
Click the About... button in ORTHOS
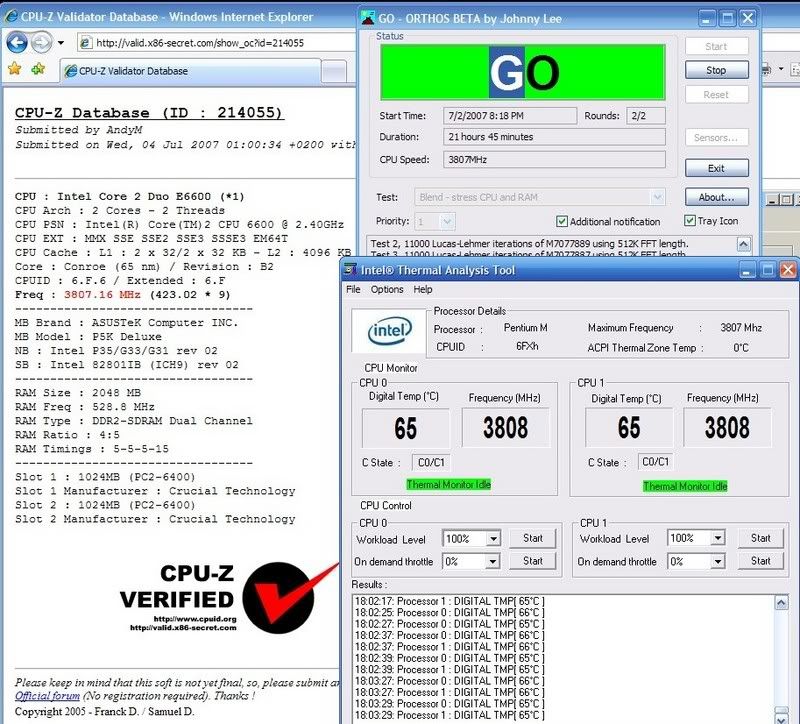716,197
